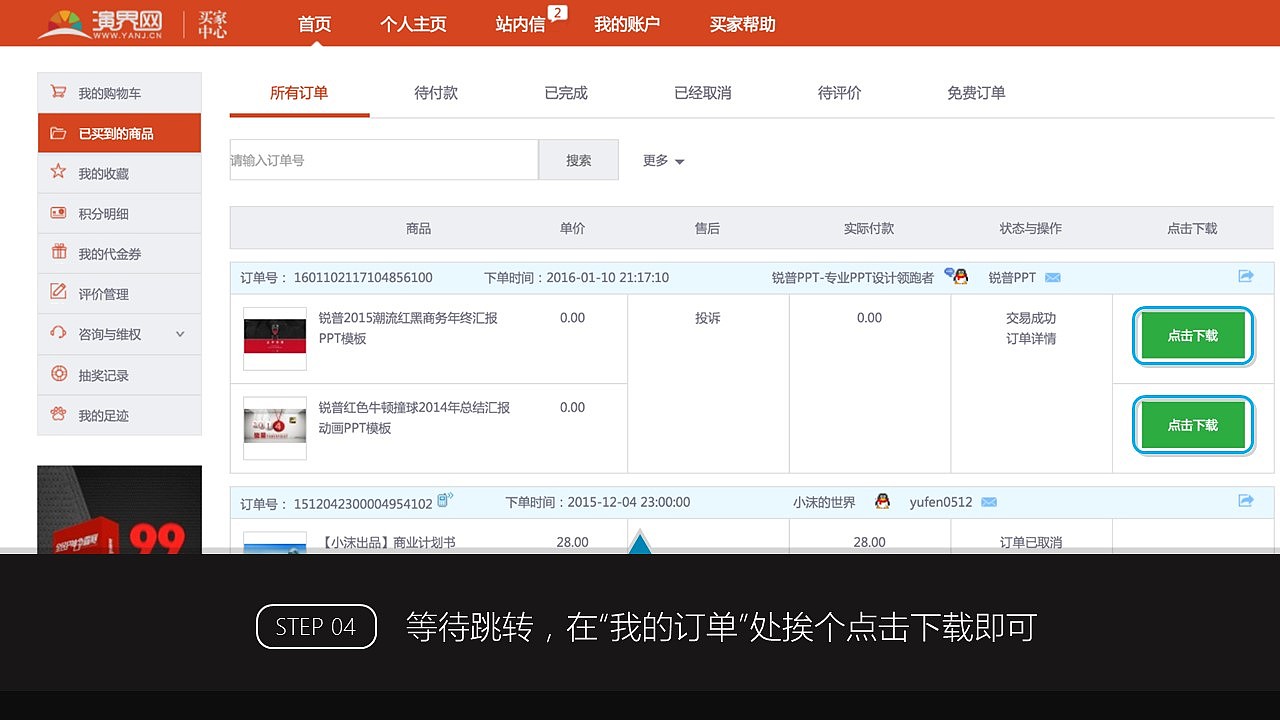This screenshot has width=1280, height=720.
Task: Click the gift icon for 我的代金券
Action: 58,253
